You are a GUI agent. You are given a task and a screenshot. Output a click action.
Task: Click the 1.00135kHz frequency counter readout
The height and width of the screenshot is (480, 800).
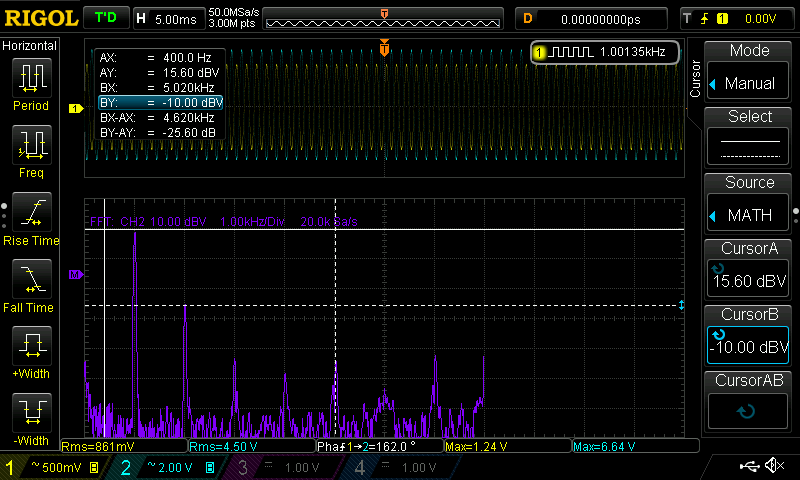(x=633, y=52)
